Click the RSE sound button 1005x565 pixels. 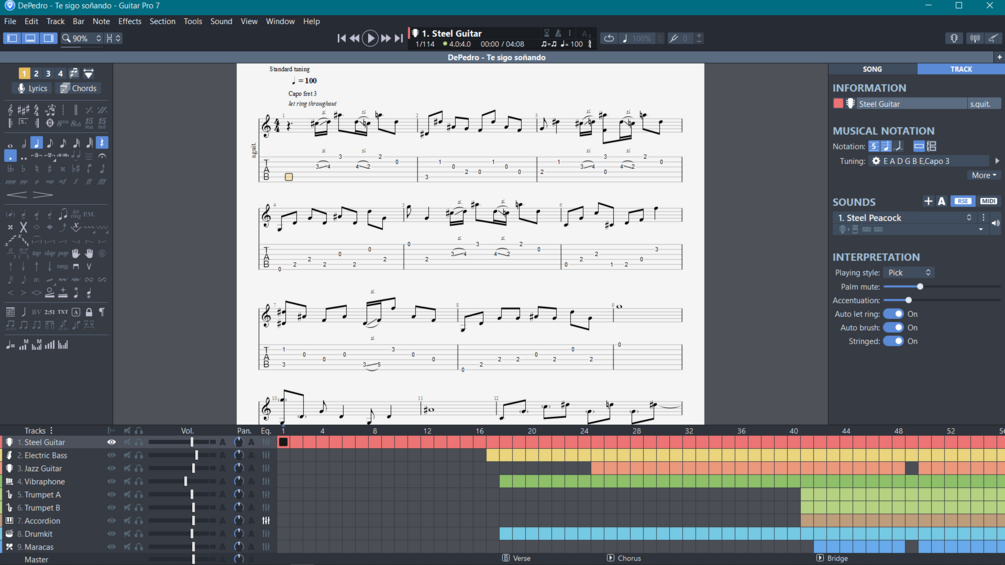[963, 201]
